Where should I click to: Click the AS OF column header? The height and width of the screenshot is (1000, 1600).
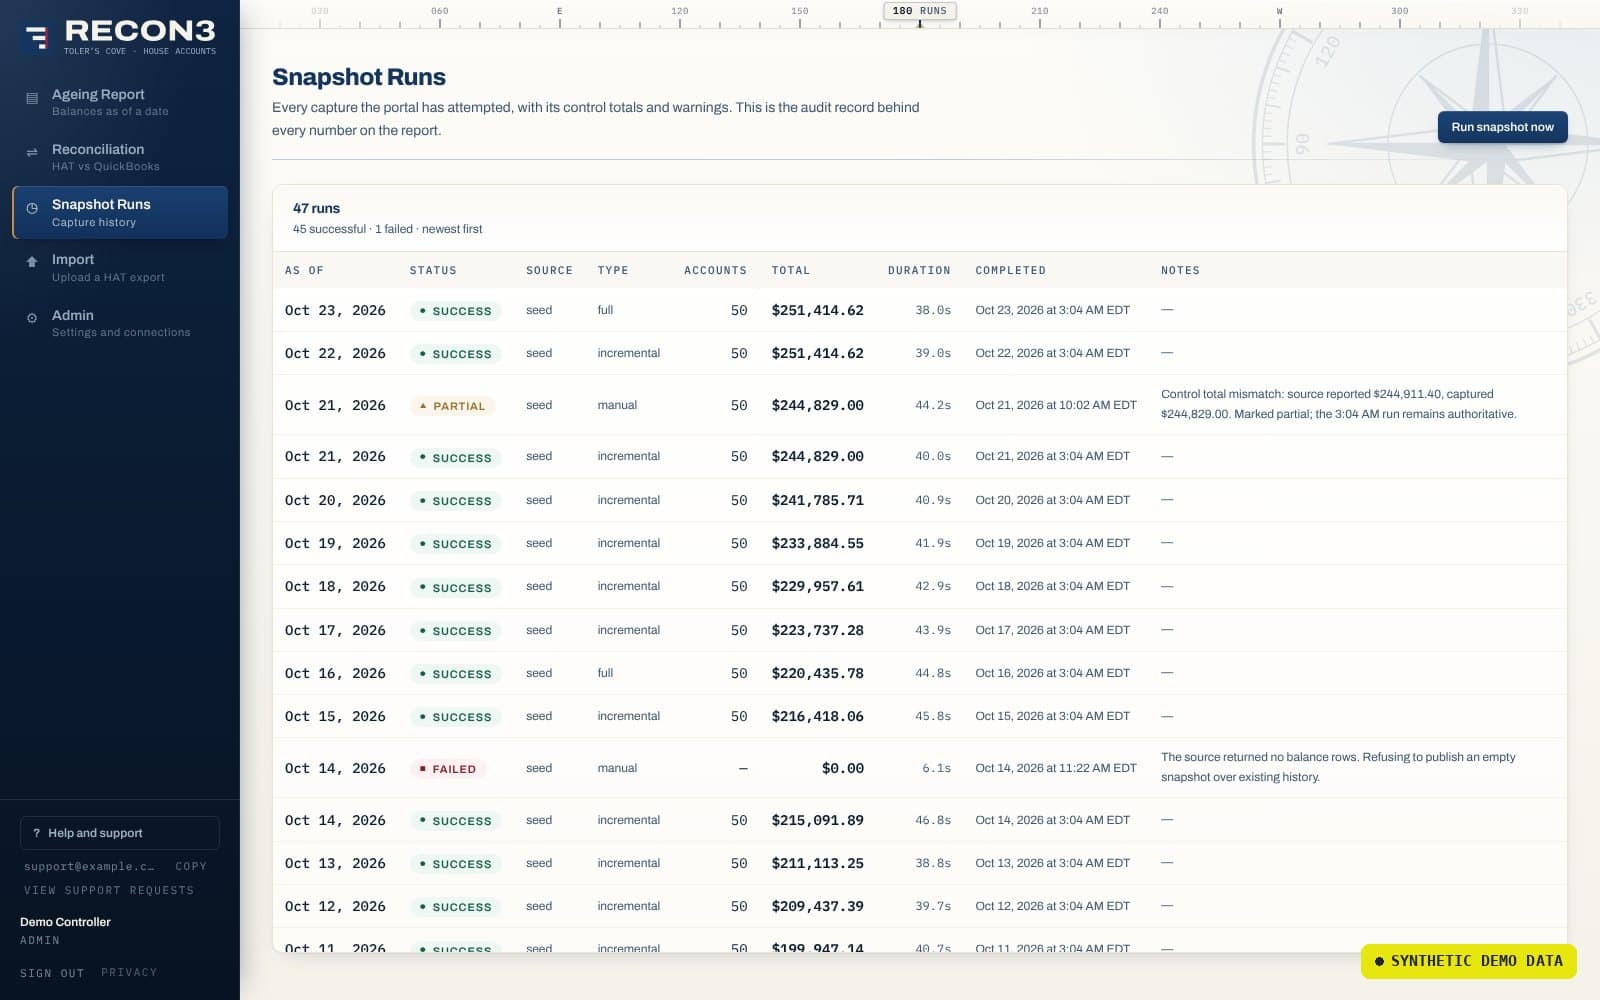click(304, 270)
